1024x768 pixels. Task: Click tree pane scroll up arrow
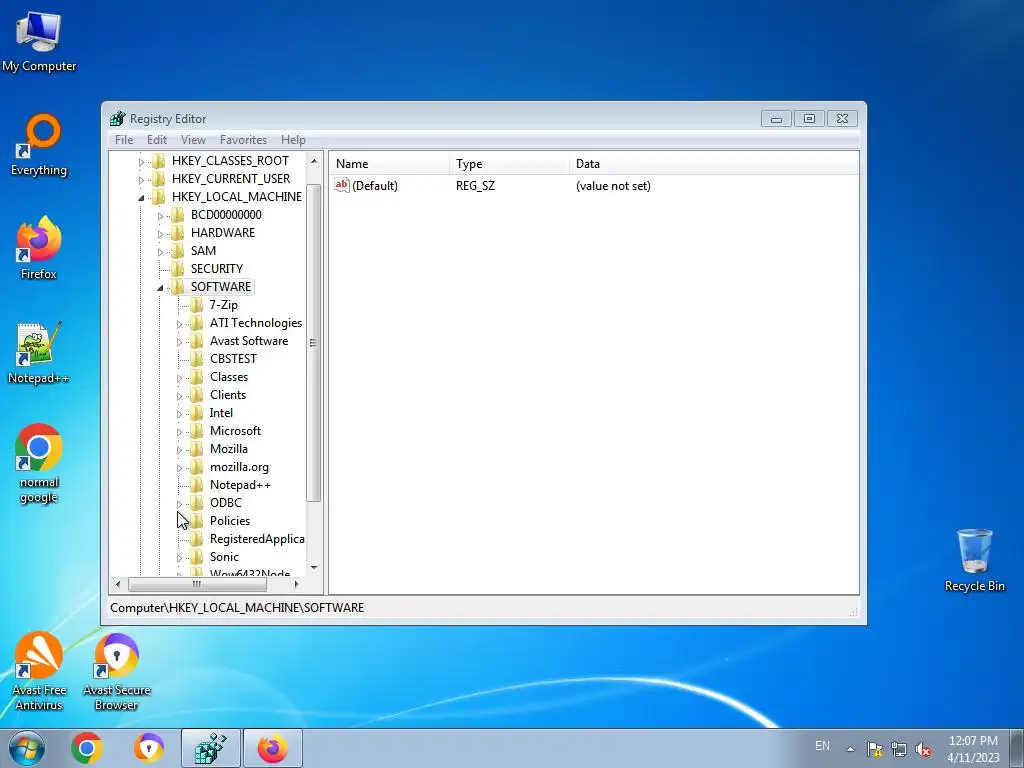tap(314, 161)
